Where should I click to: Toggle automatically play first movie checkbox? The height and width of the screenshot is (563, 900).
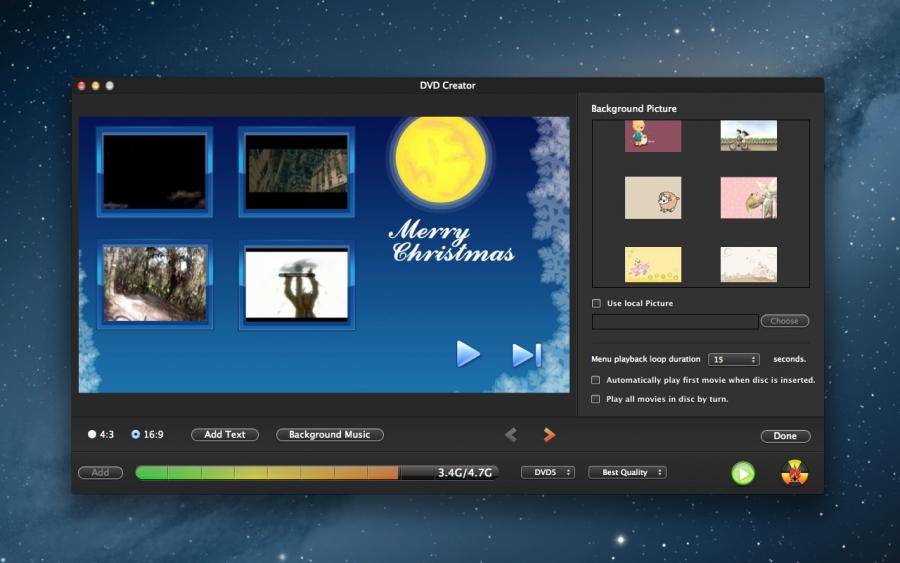click(596, 380)
